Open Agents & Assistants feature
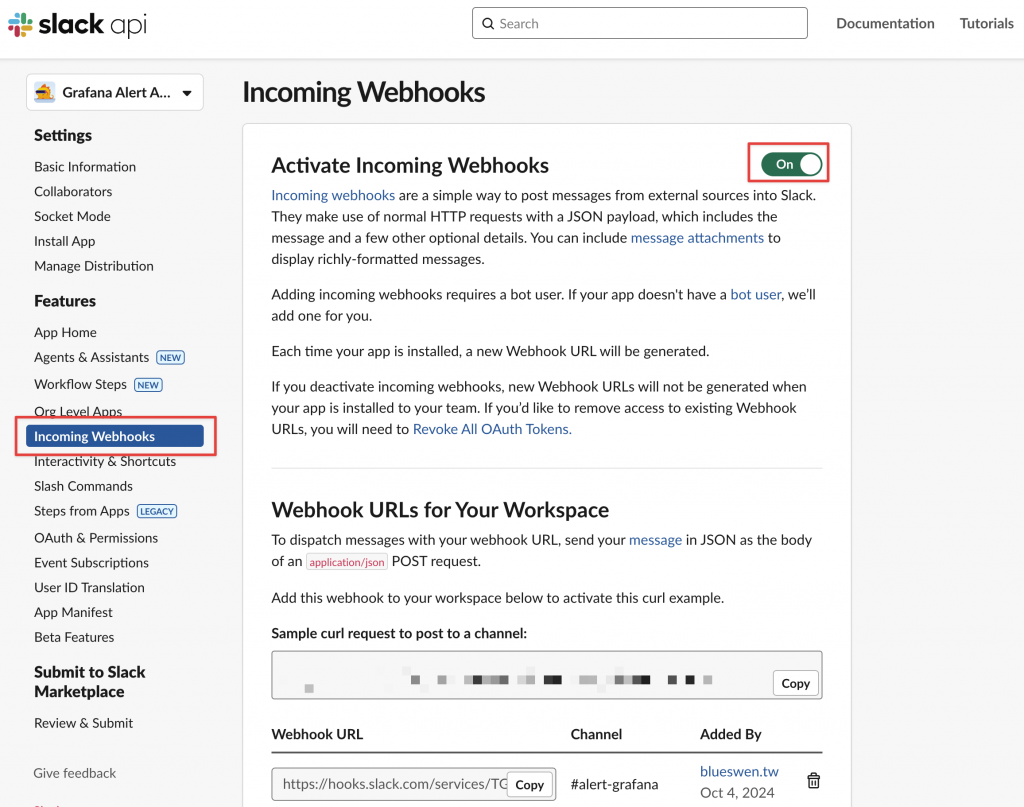 click(91, 358)
